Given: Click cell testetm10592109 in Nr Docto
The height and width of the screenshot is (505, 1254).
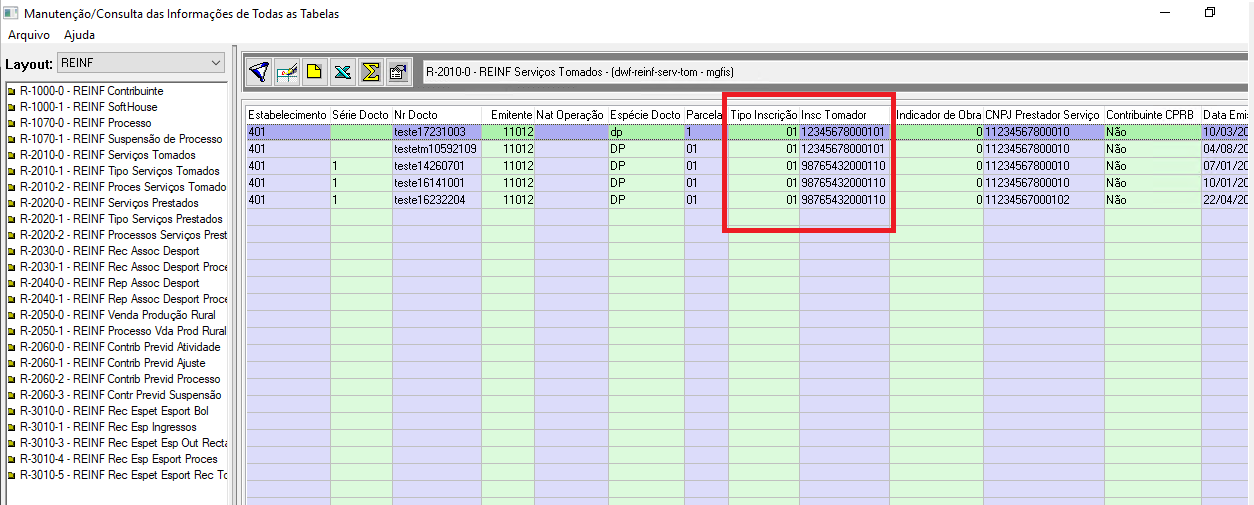Looking at the screenshot, I should (x=436, y=149).
